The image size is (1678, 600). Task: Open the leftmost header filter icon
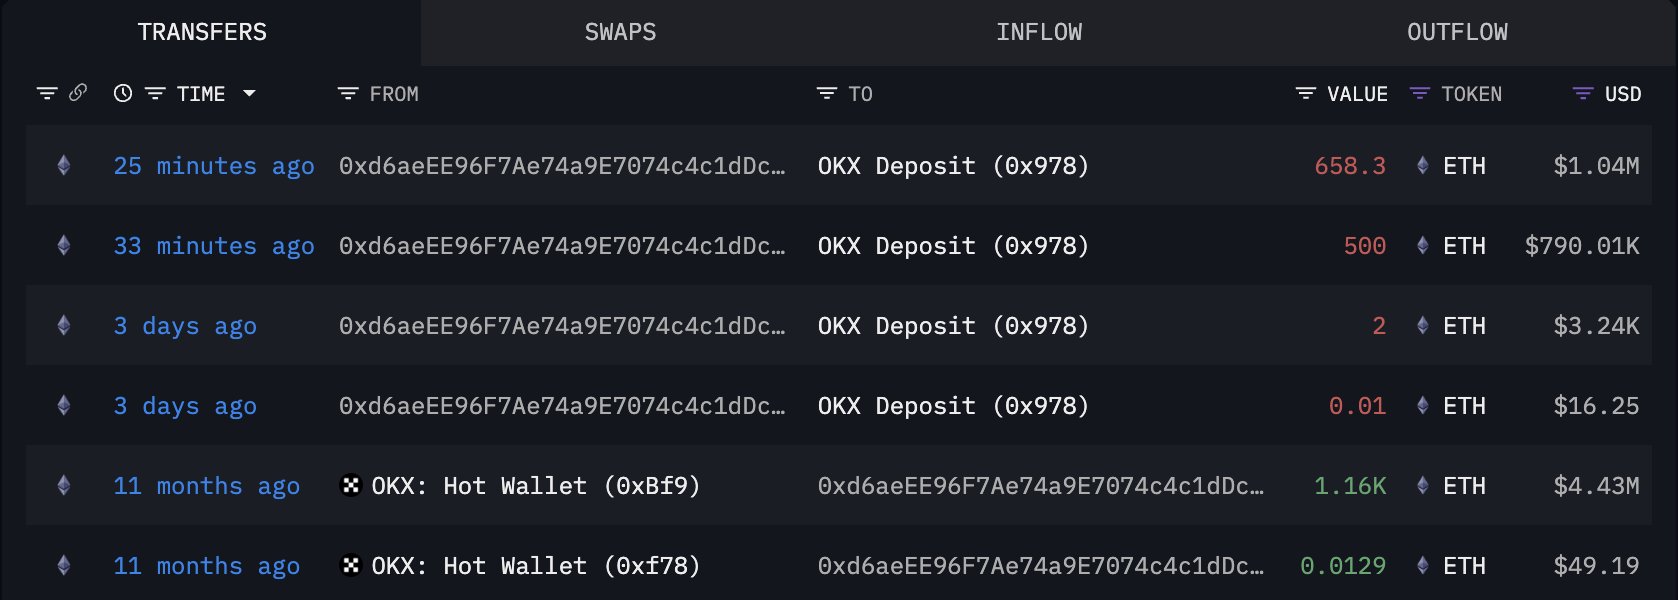click(47, 93)
